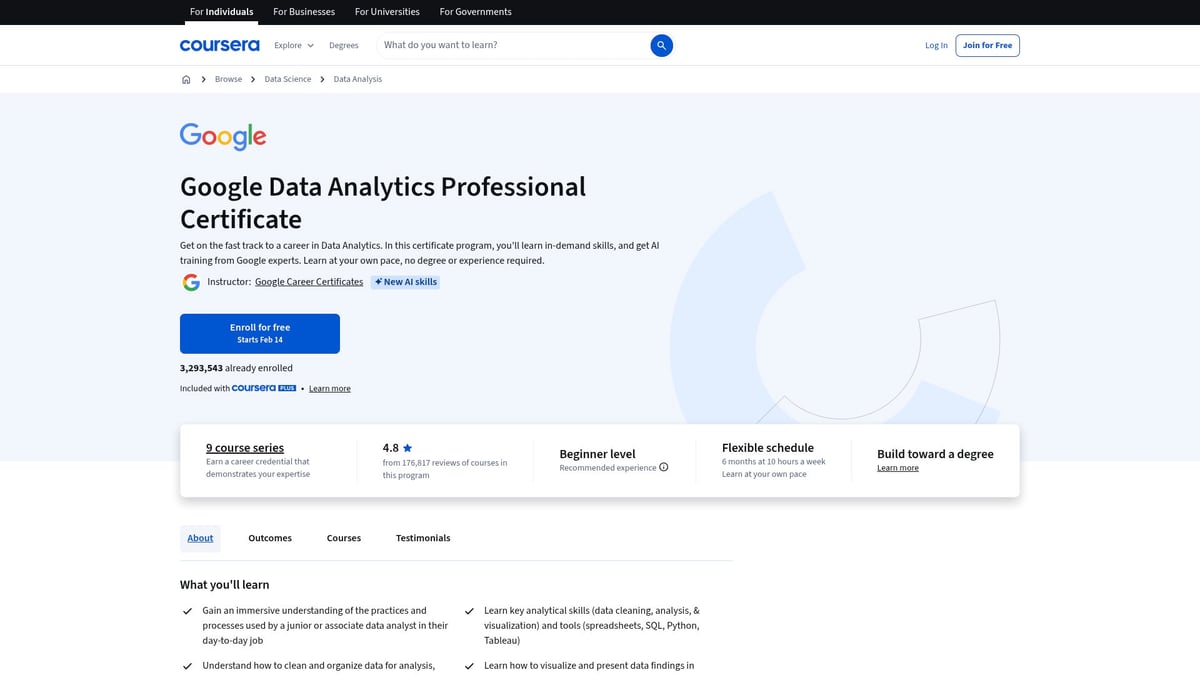Screen dimensions: 1200x675
Task: Click the Coursera logo
Action: (219, 45)
